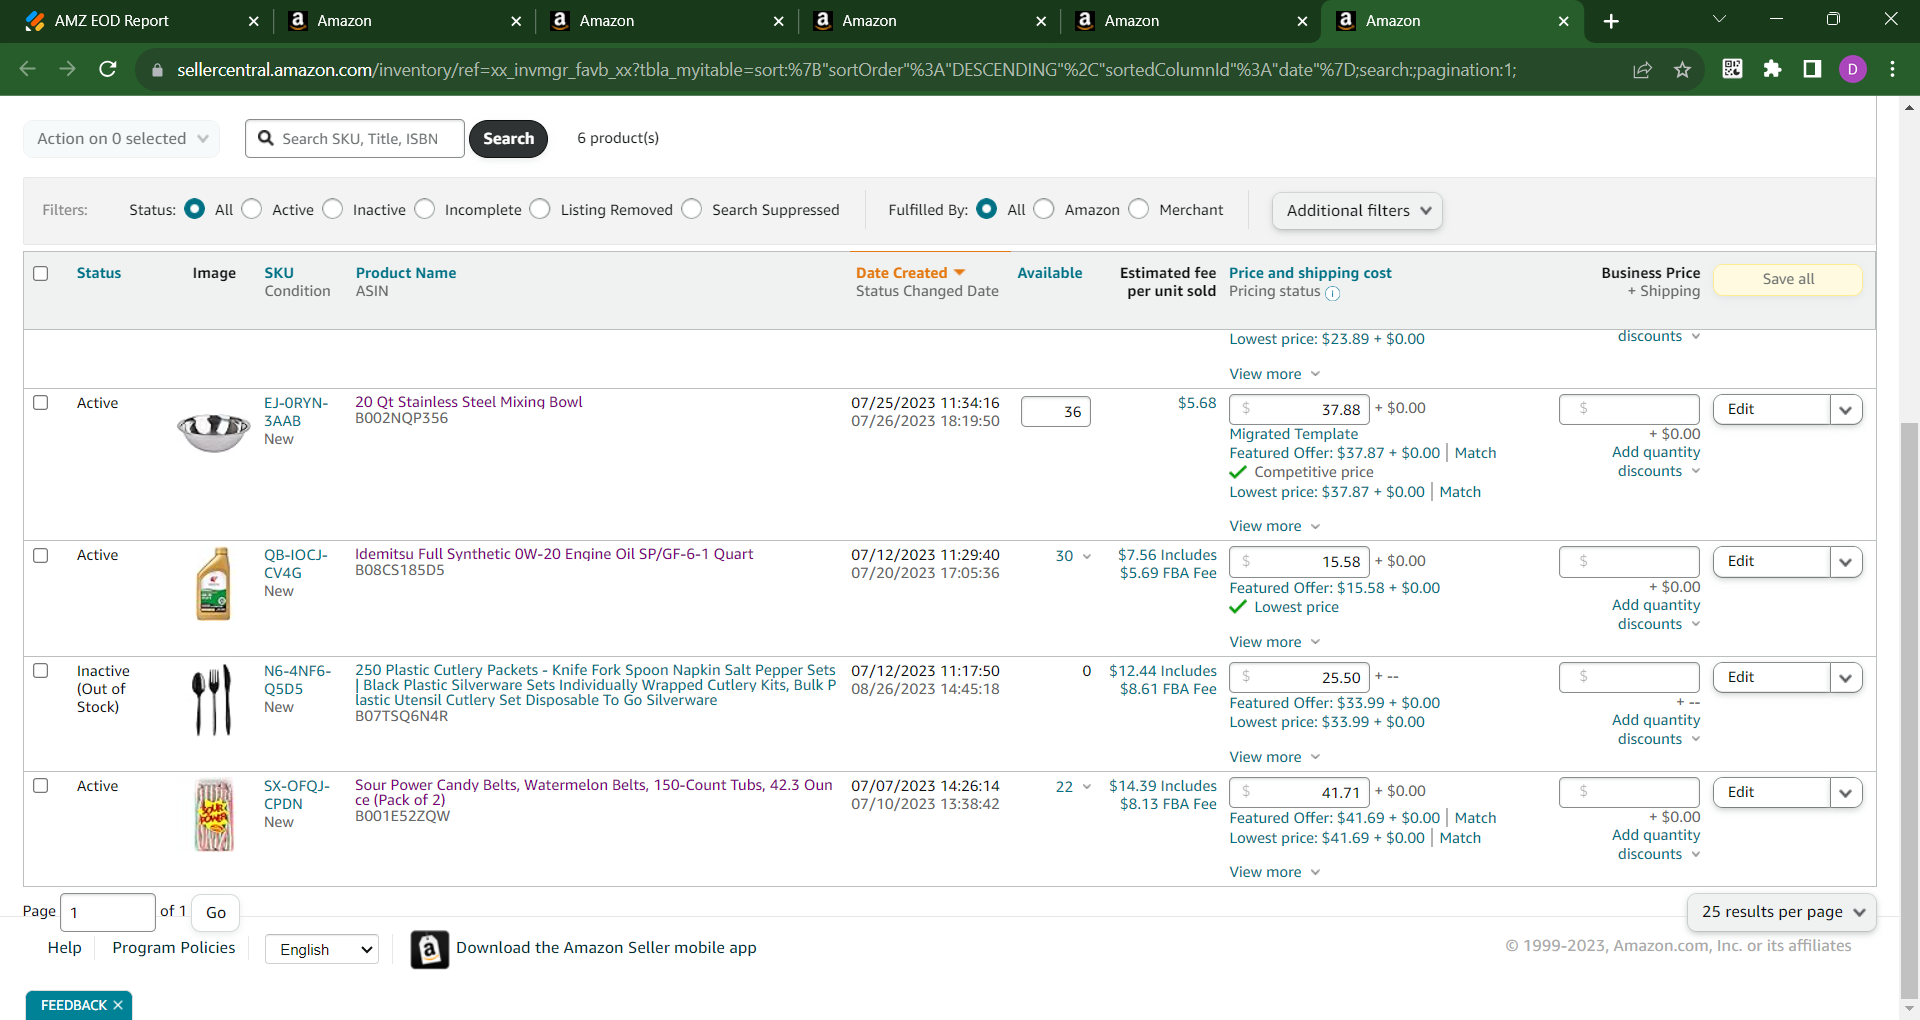Open the Edit dropdown arrow for plastic cutlery
This screenshot has width=1920, height=1020.
pyautogui.click(x=1846, y=678)
